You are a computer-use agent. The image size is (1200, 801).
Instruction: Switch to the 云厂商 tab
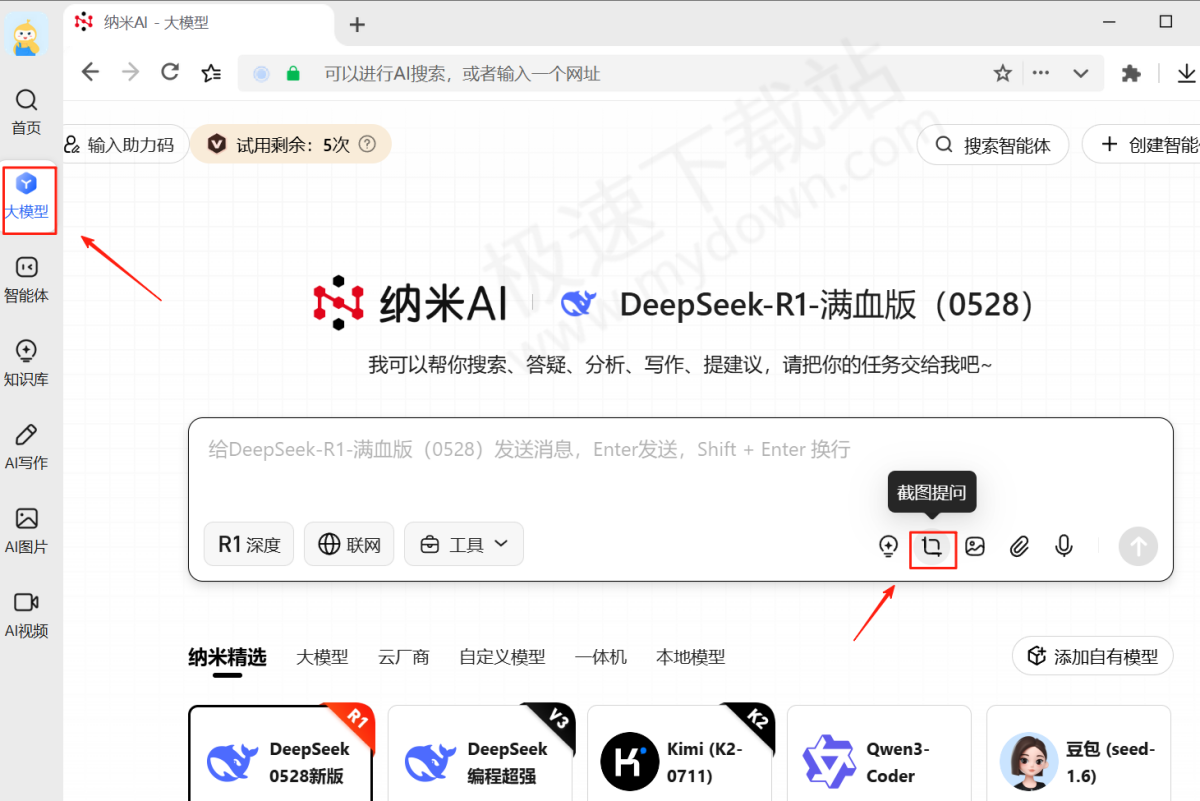point(404,657)
